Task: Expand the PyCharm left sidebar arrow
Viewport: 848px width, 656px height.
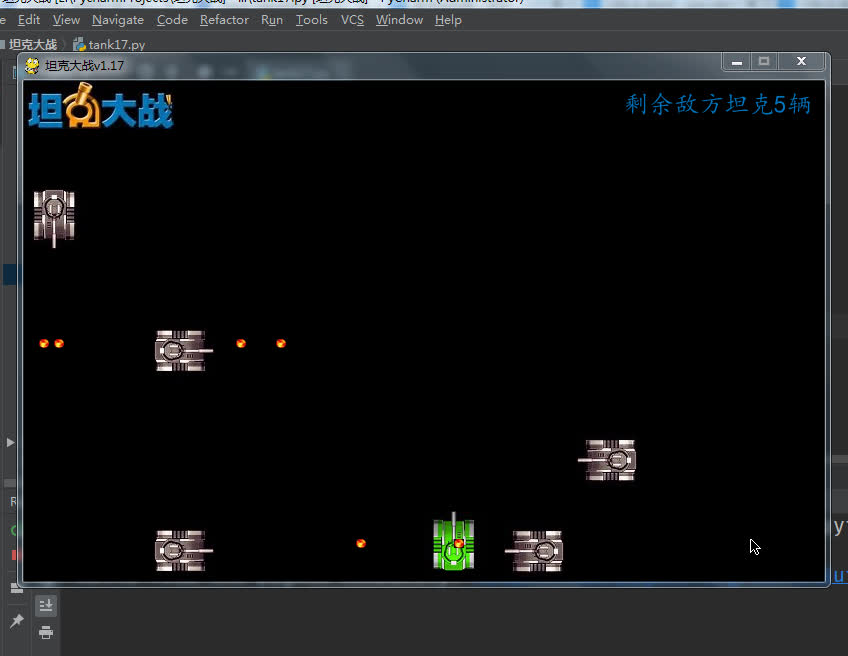Action: [x=10, y=442]
